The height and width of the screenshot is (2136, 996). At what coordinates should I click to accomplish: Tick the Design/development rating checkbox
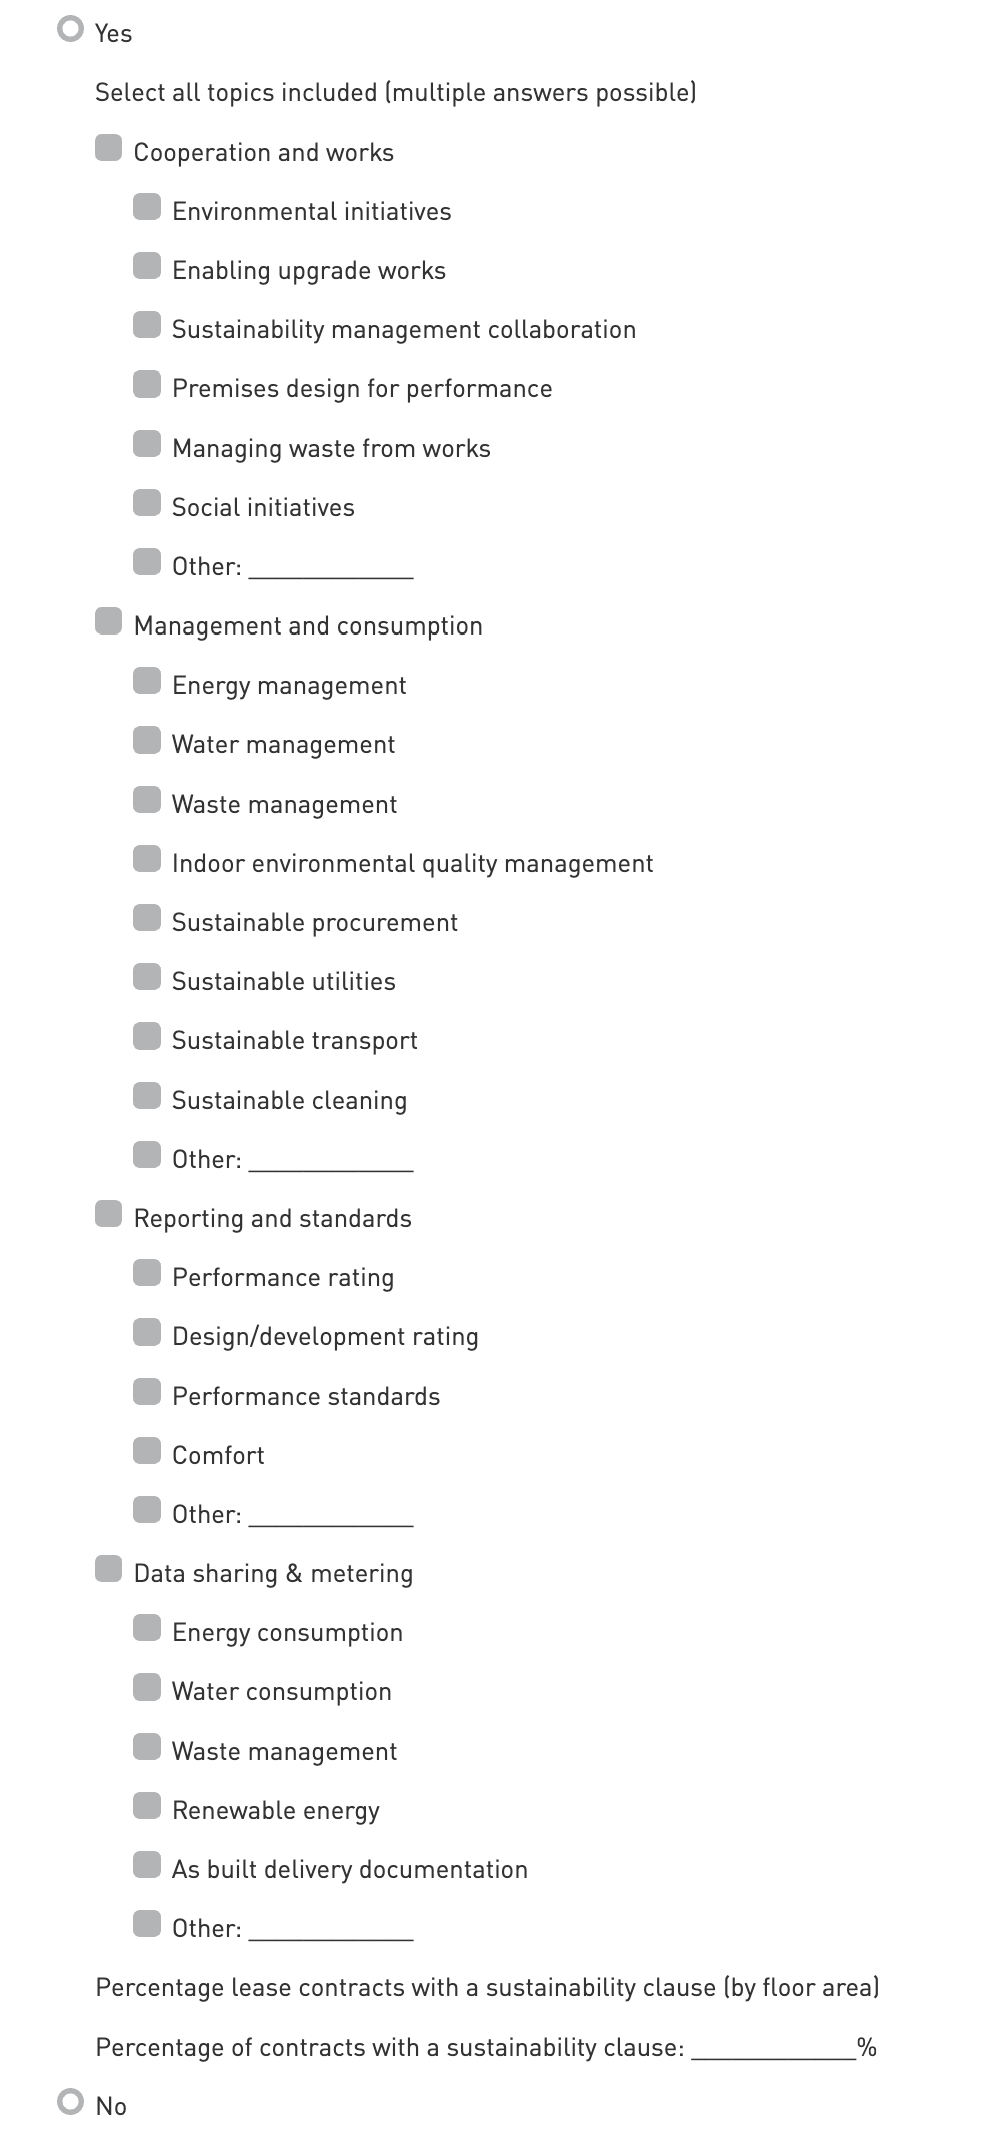(147, 1332)
